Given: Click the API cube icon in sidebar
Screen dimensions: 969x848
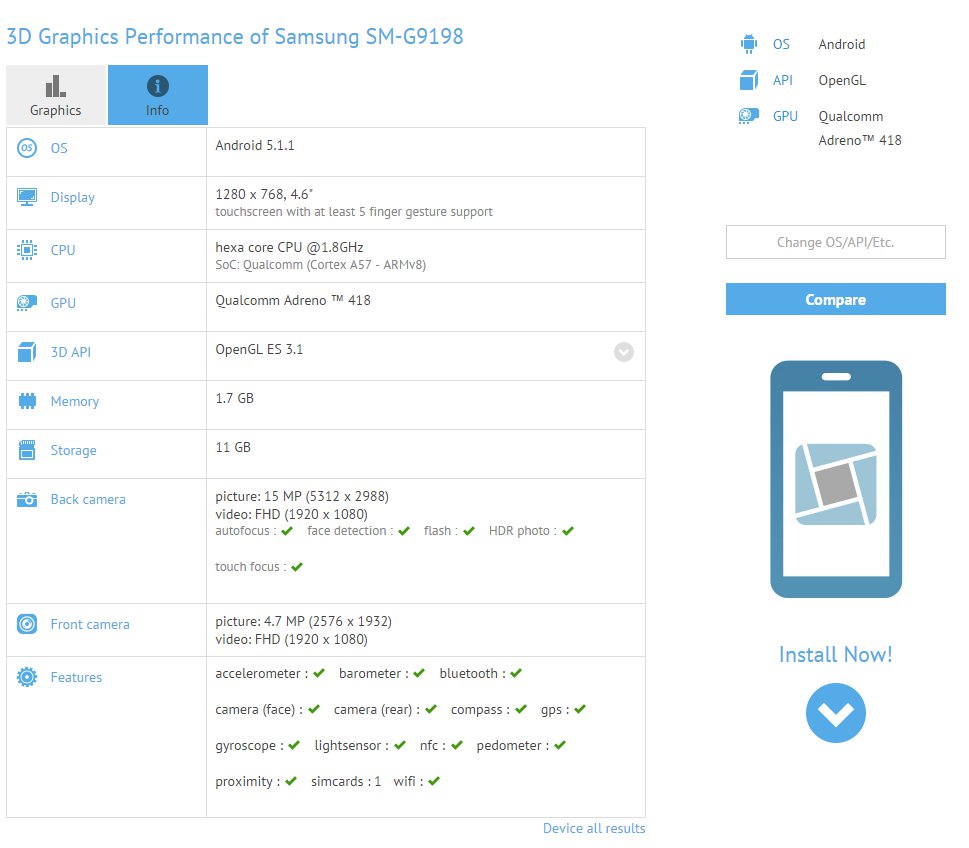Looking at the screenshot, I should pos(748,80).
